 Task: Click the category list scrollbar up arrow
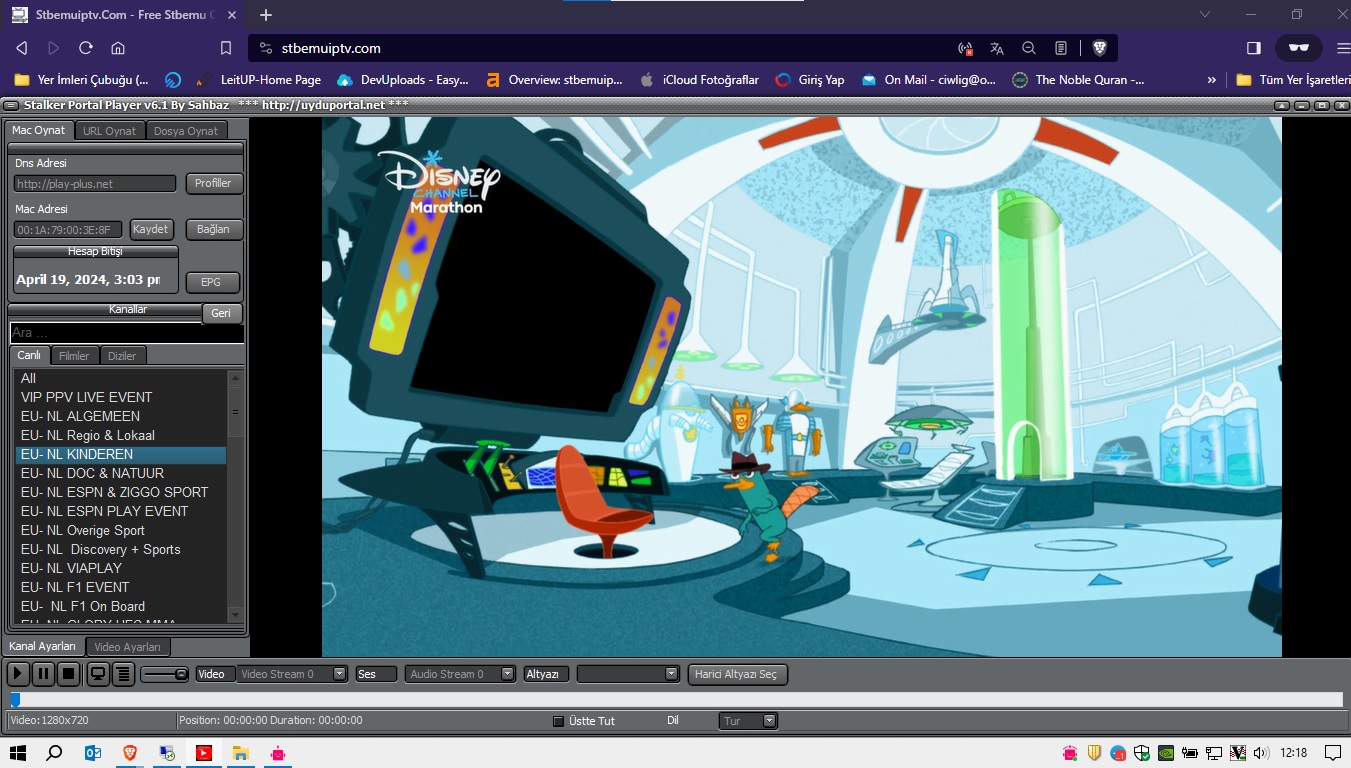[235, 377]
